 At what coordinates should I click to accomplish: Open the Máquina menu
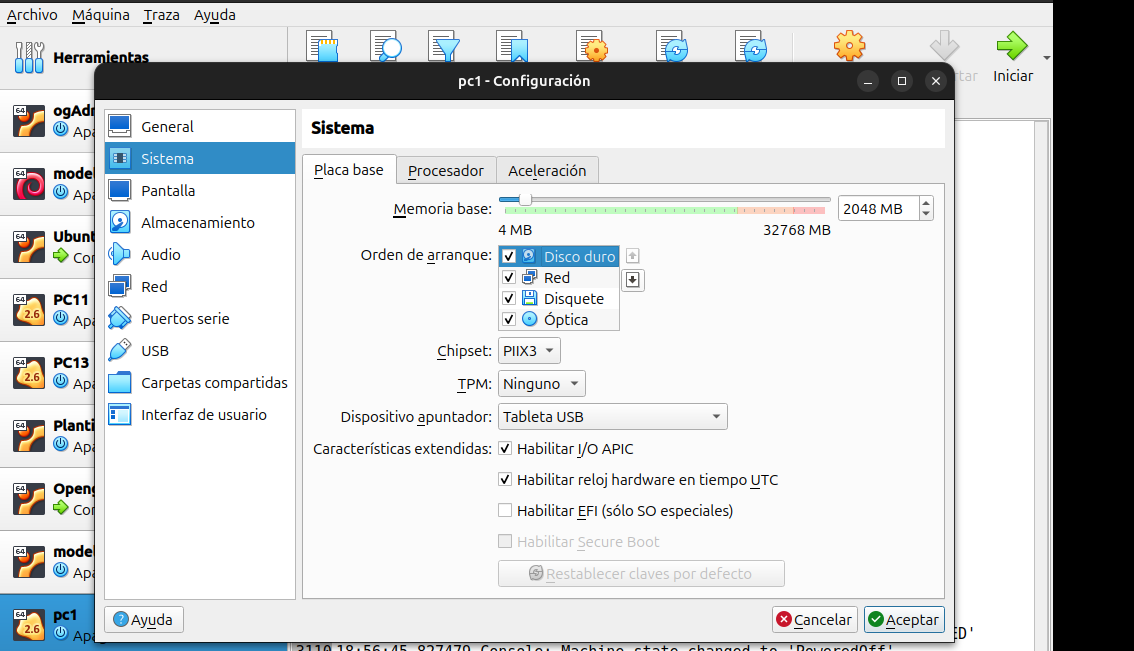(x=101, y=15)
